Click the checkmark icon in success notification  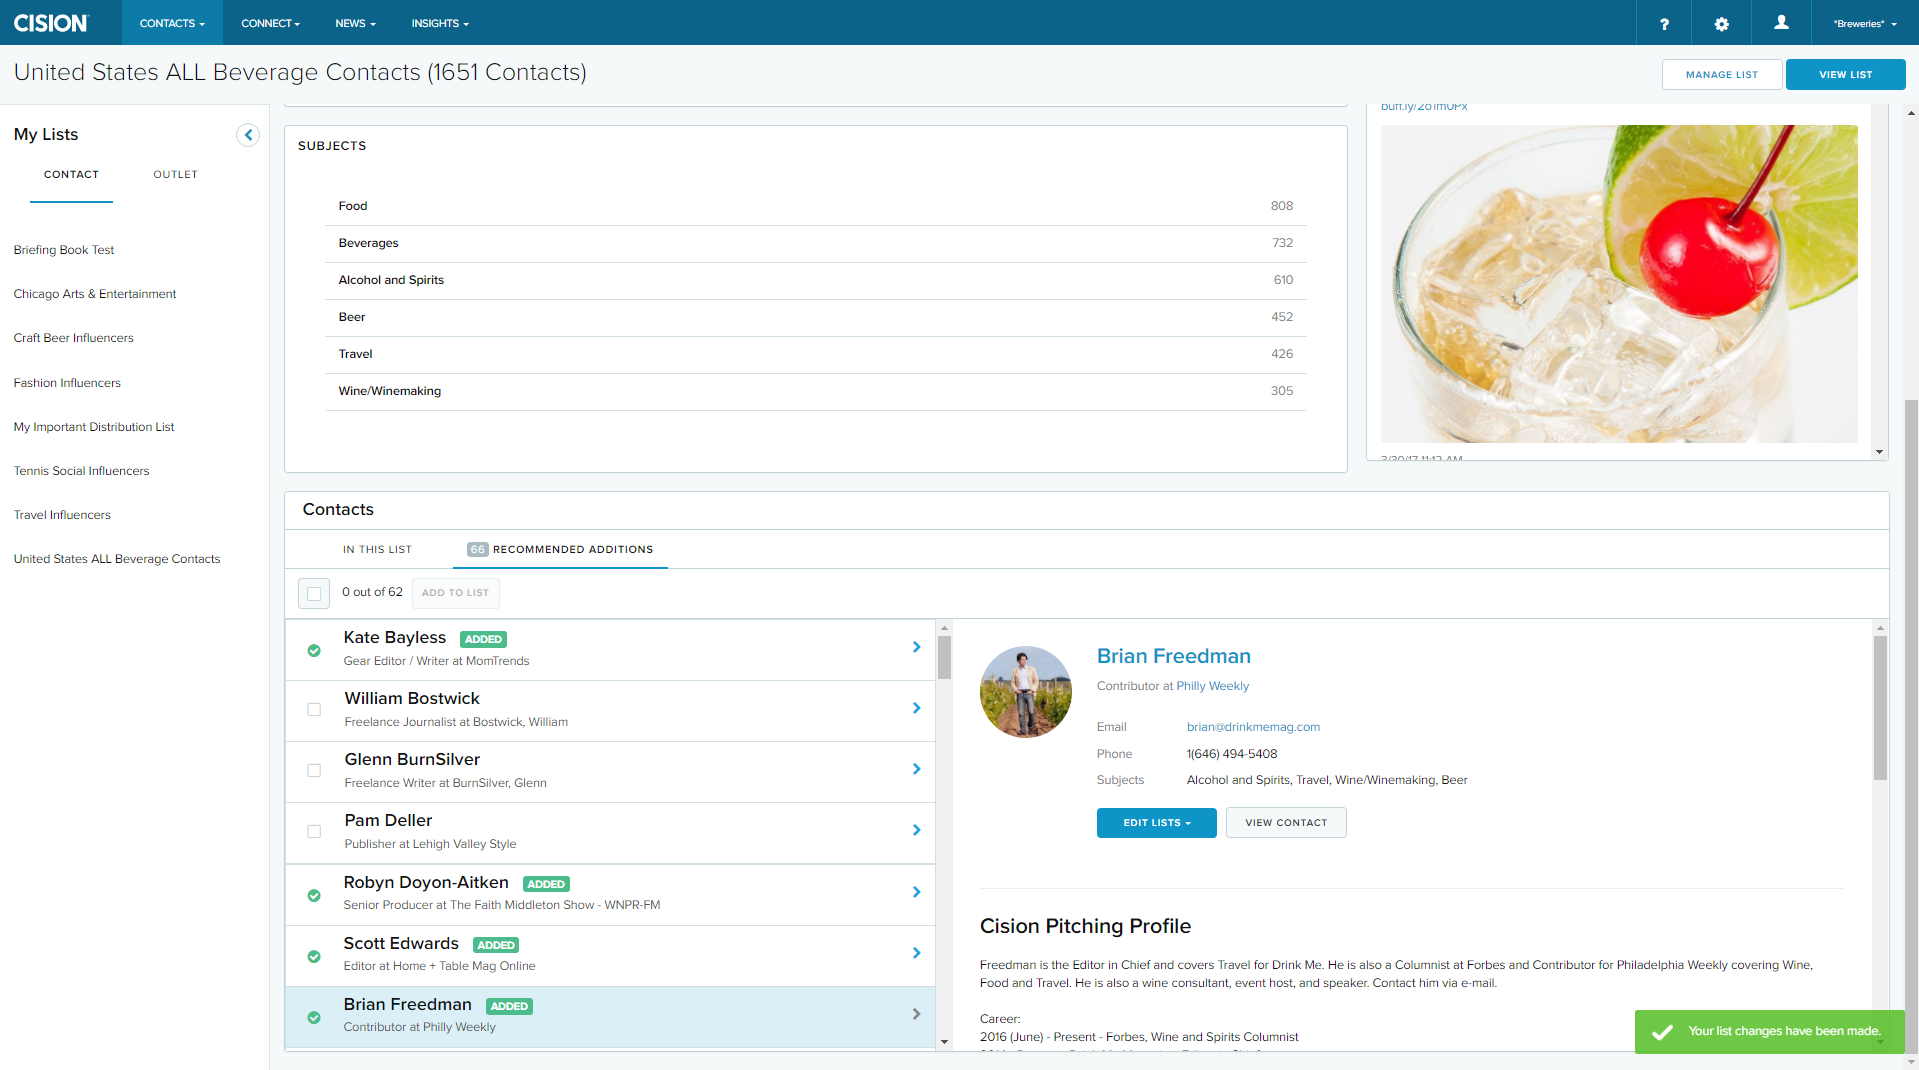pyautogui.click(x=1662, y=1032)
